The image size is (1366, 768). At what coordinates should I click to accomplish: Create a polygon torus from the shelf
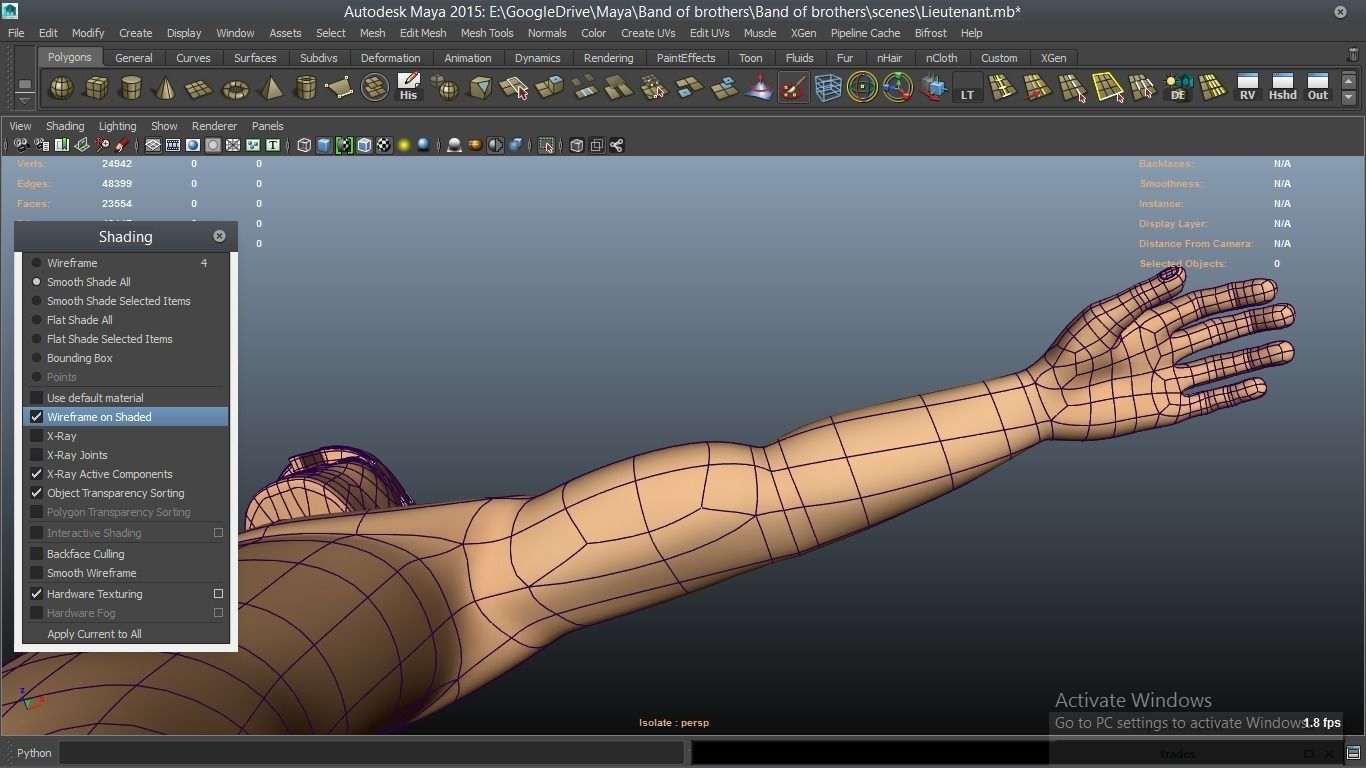(x=235, y=89)
